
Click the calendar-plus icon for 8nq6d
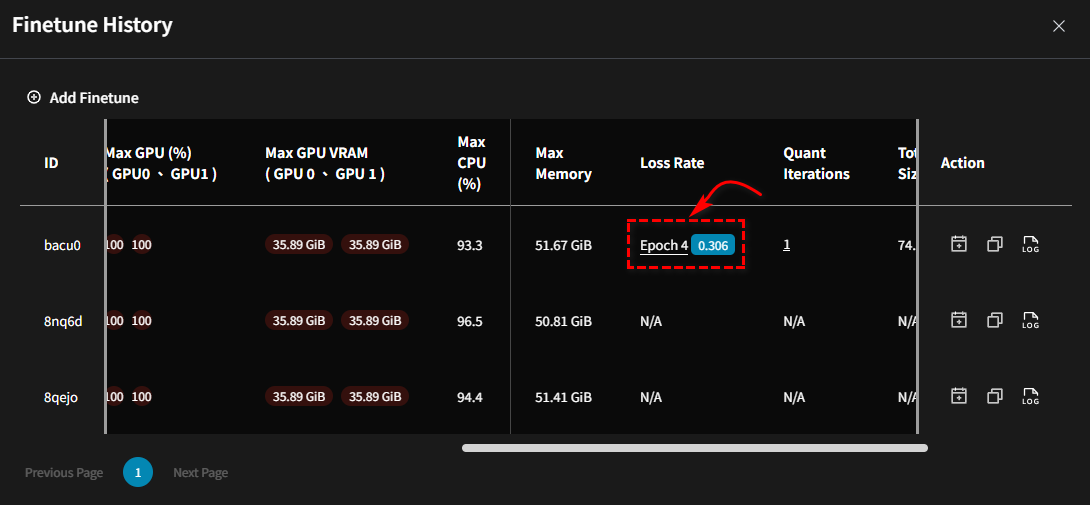(x=958, y=320)
